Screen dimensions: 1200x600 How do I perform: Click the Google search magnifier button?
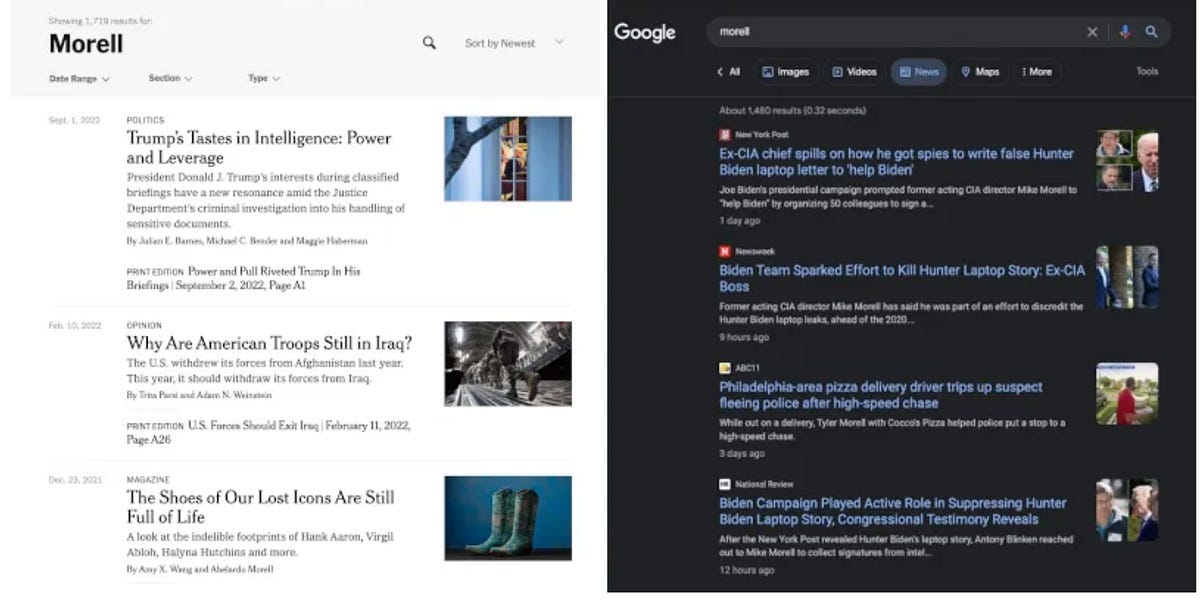point(1152,32)
